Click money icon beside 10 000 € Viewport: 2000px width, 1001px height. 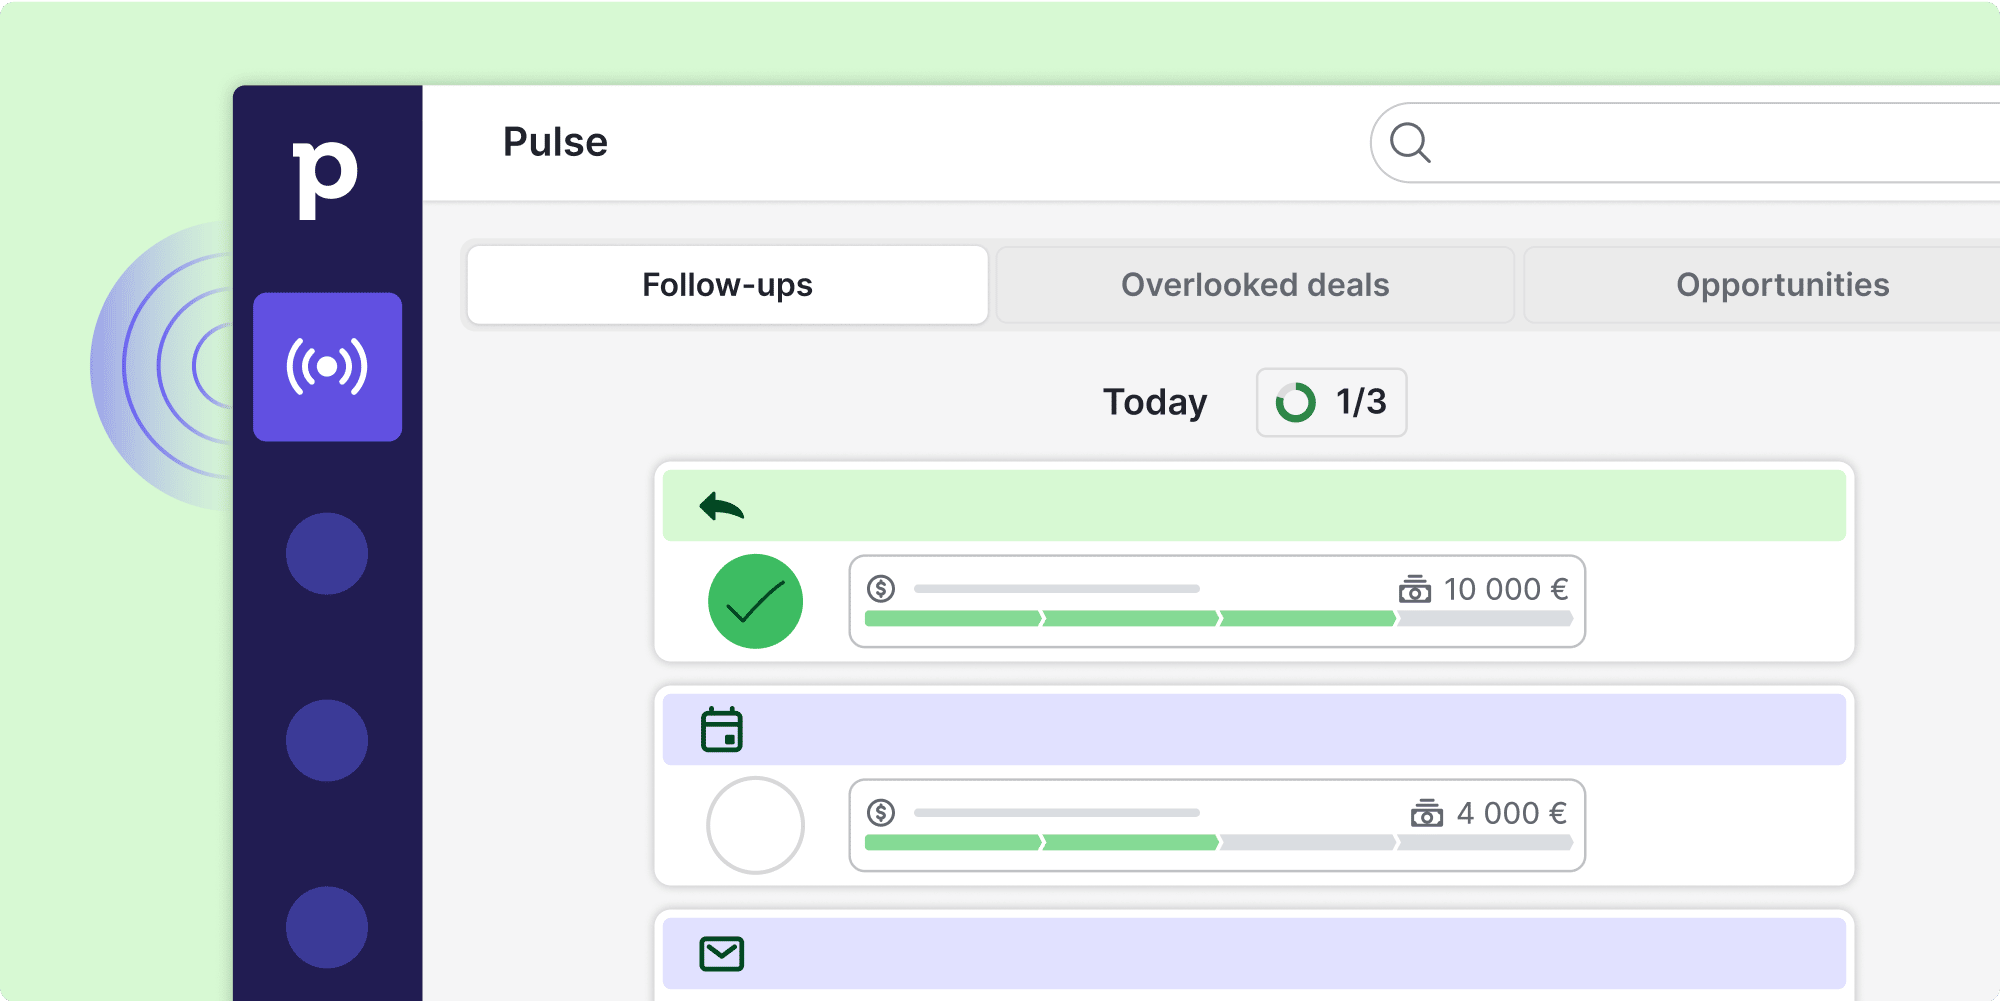pos(1414,589)
